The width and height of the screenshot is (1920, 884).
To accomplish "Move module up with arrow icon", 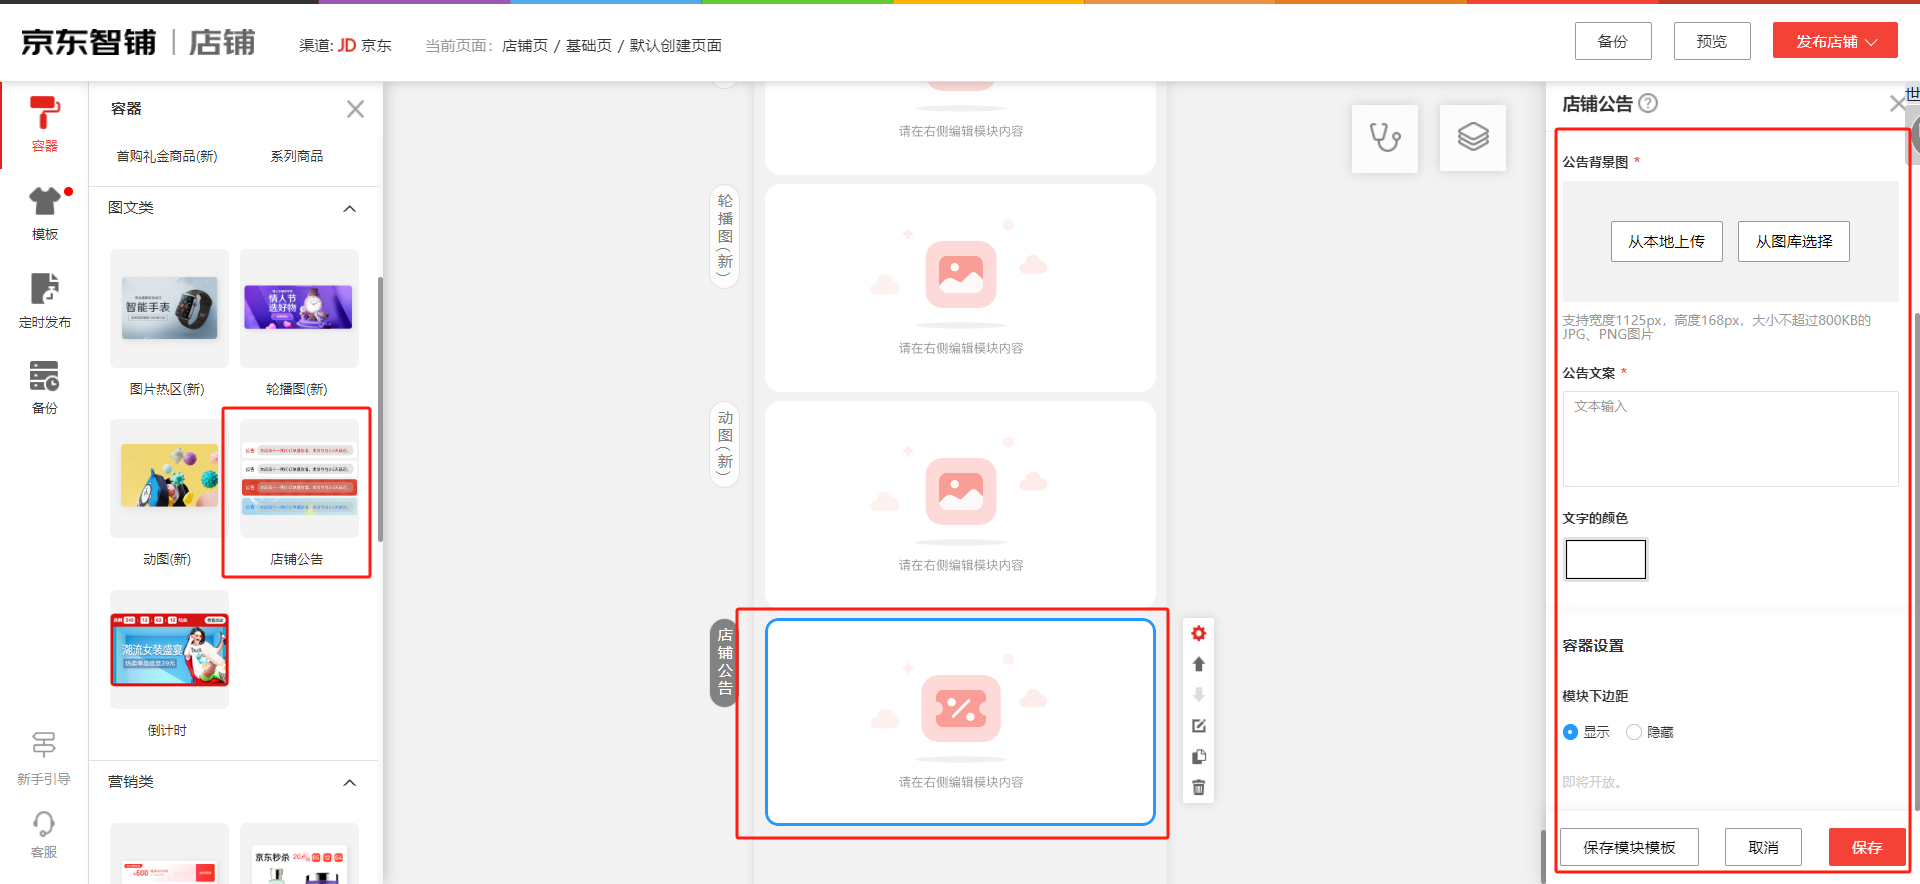I will [1198, 664].
